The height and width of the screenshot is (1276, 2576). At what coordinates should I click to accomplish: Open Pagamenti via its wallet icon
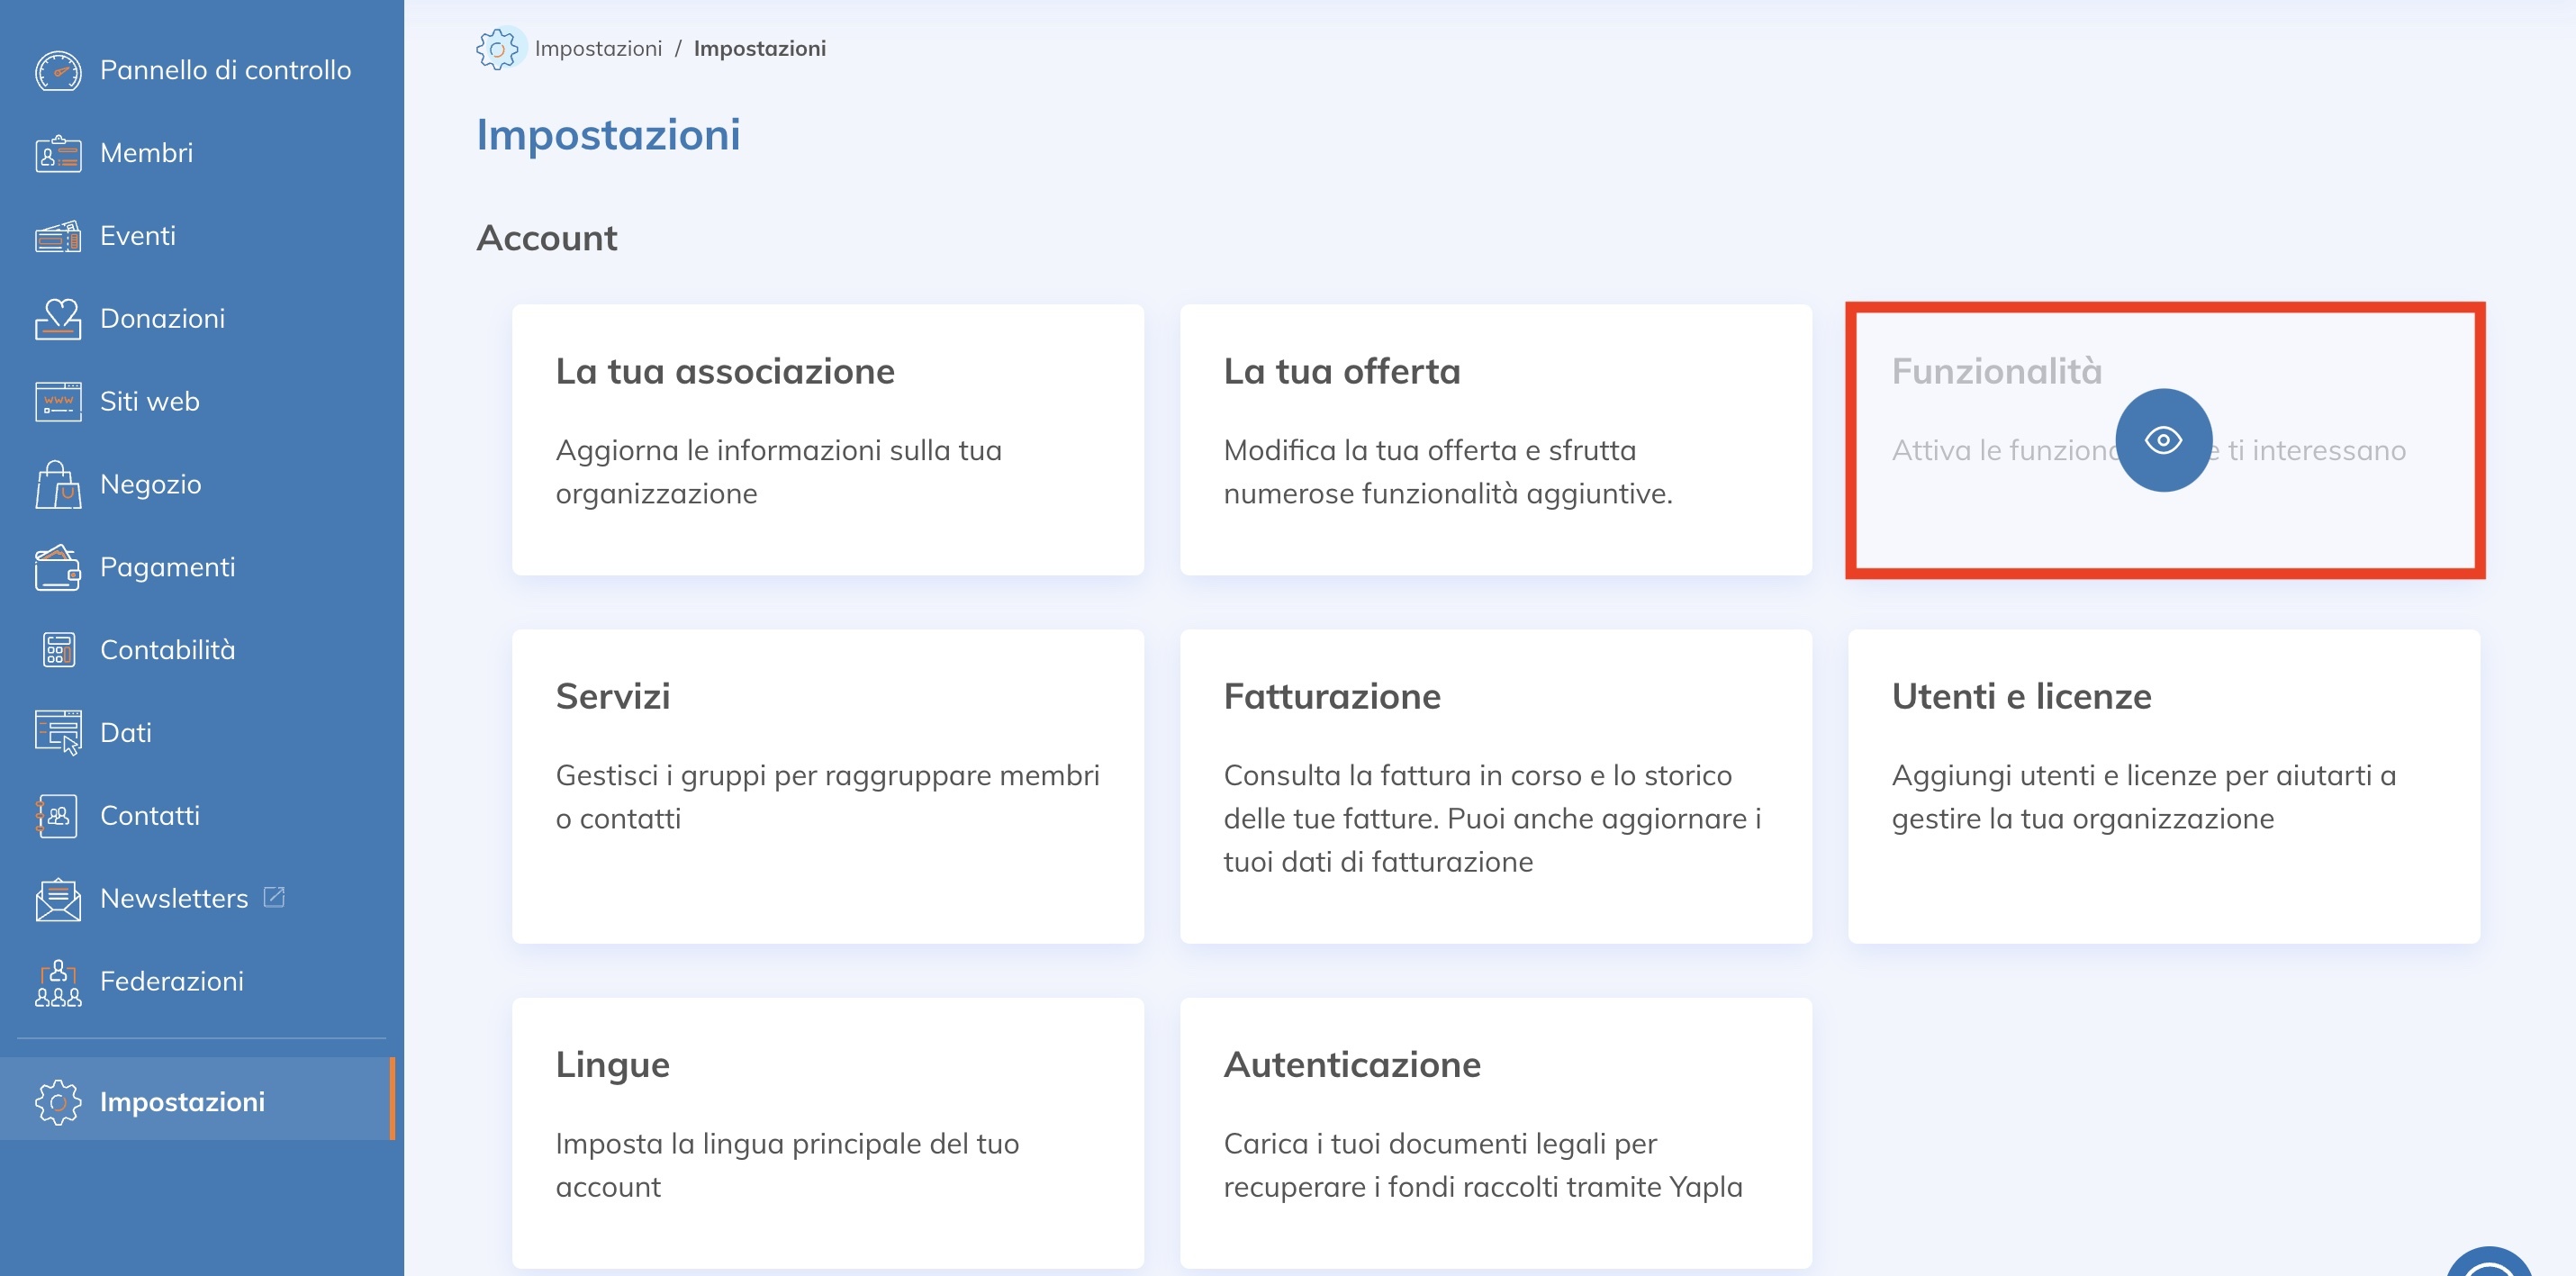pos(58,568)
